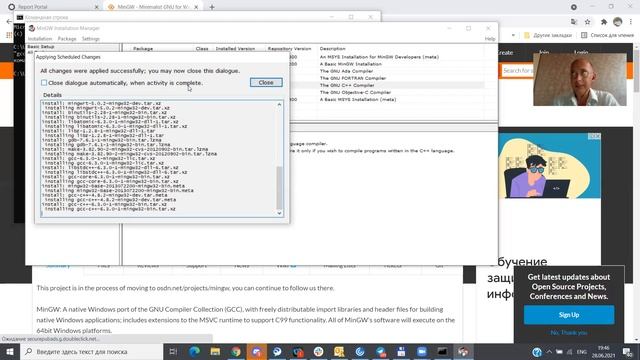Open the notification center icon
This screenshot has height=360, width=640.
tap(627, 352)
